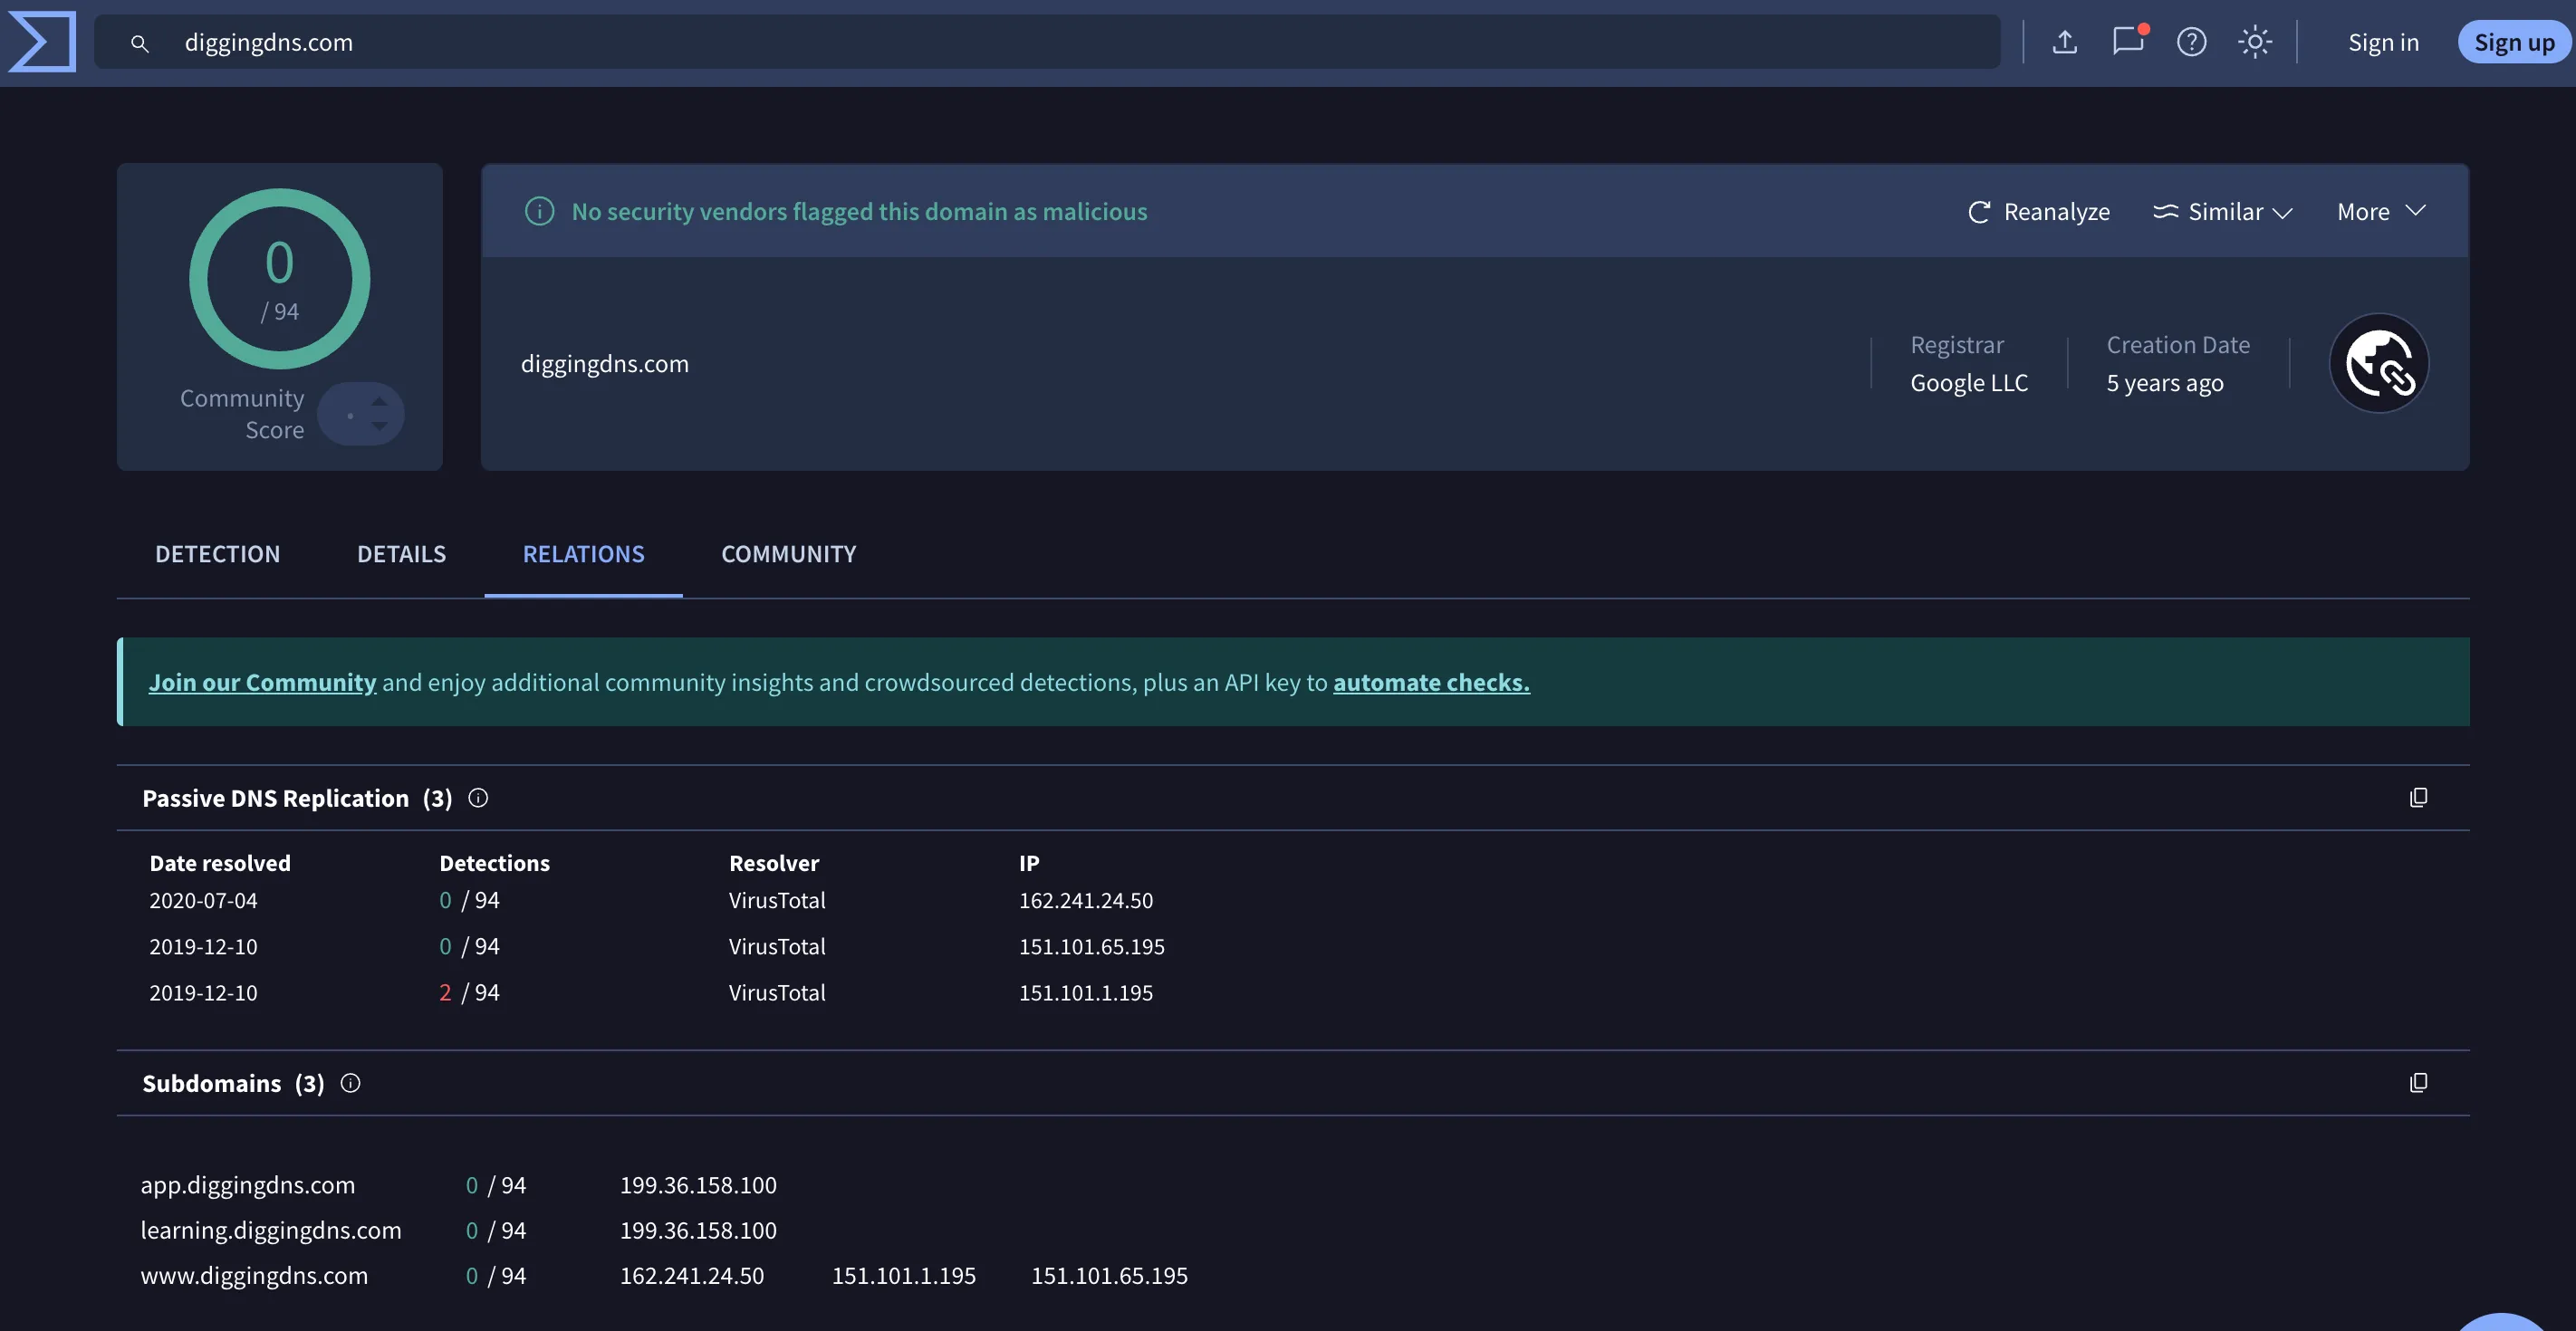This screenshot has height=1331, width=2576.
Task: Open the More options dropdown
Action: (2380, 211)
